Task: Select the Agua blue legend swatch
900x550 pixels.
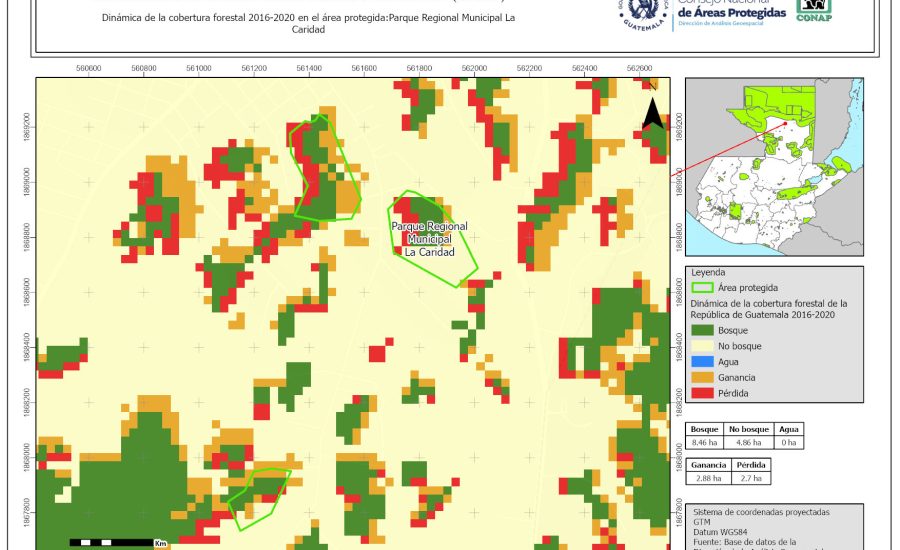Action: pos(702,362)
